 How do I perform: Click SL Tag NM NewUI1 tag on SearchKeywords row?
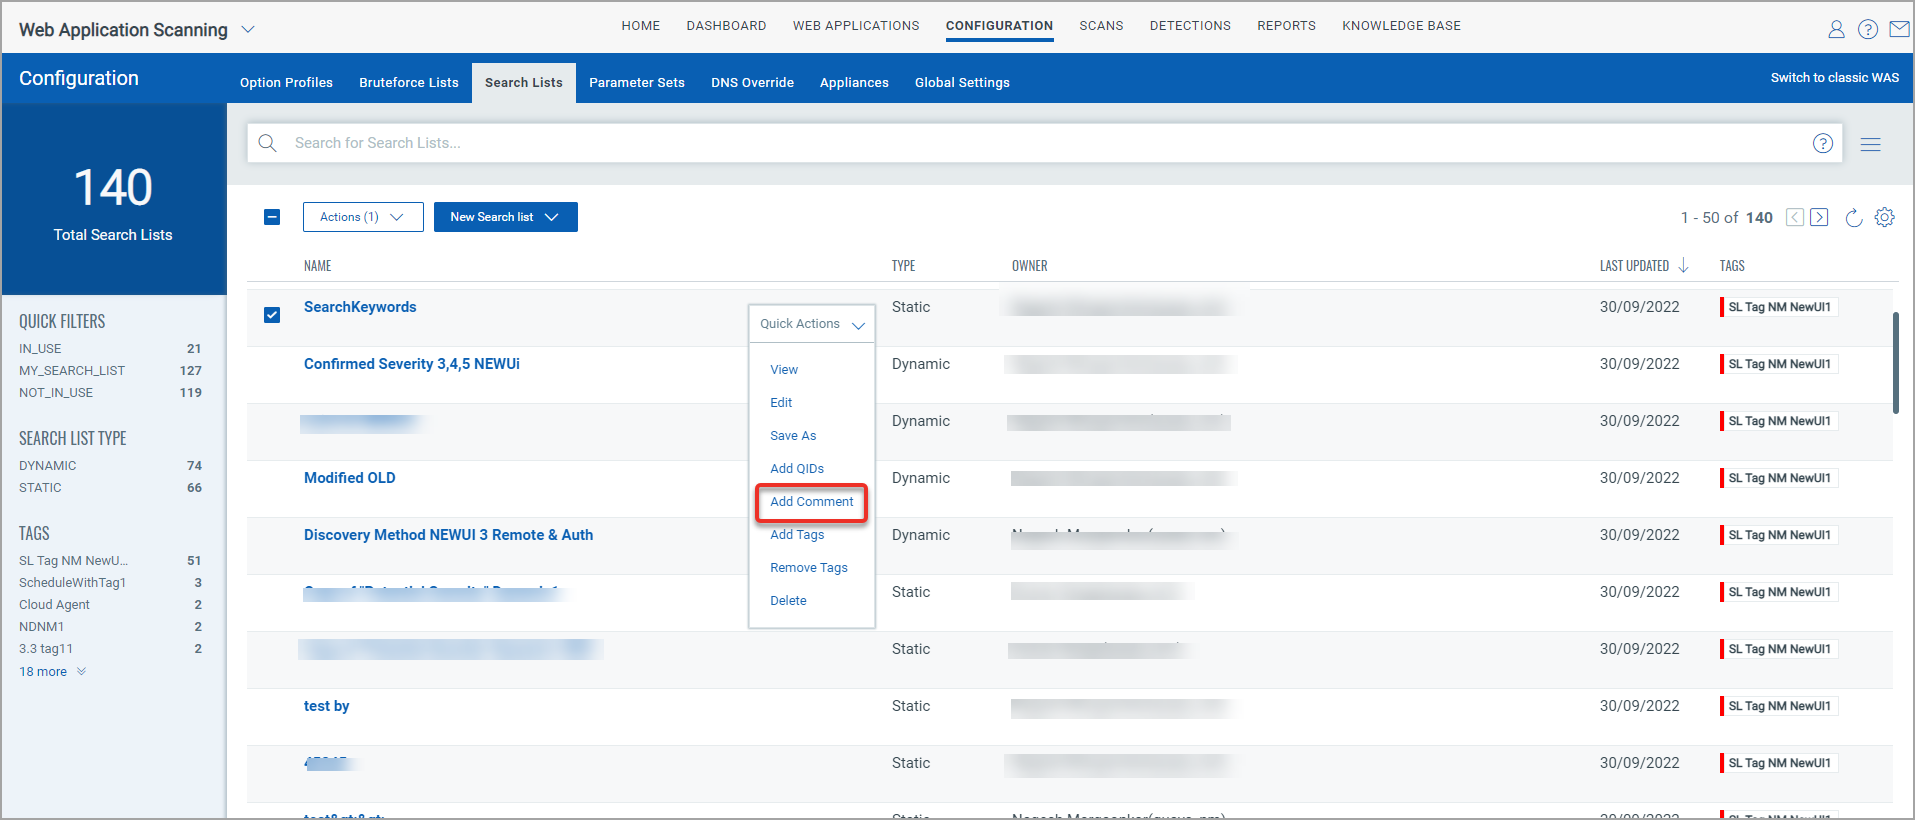tap(1778, 307)
